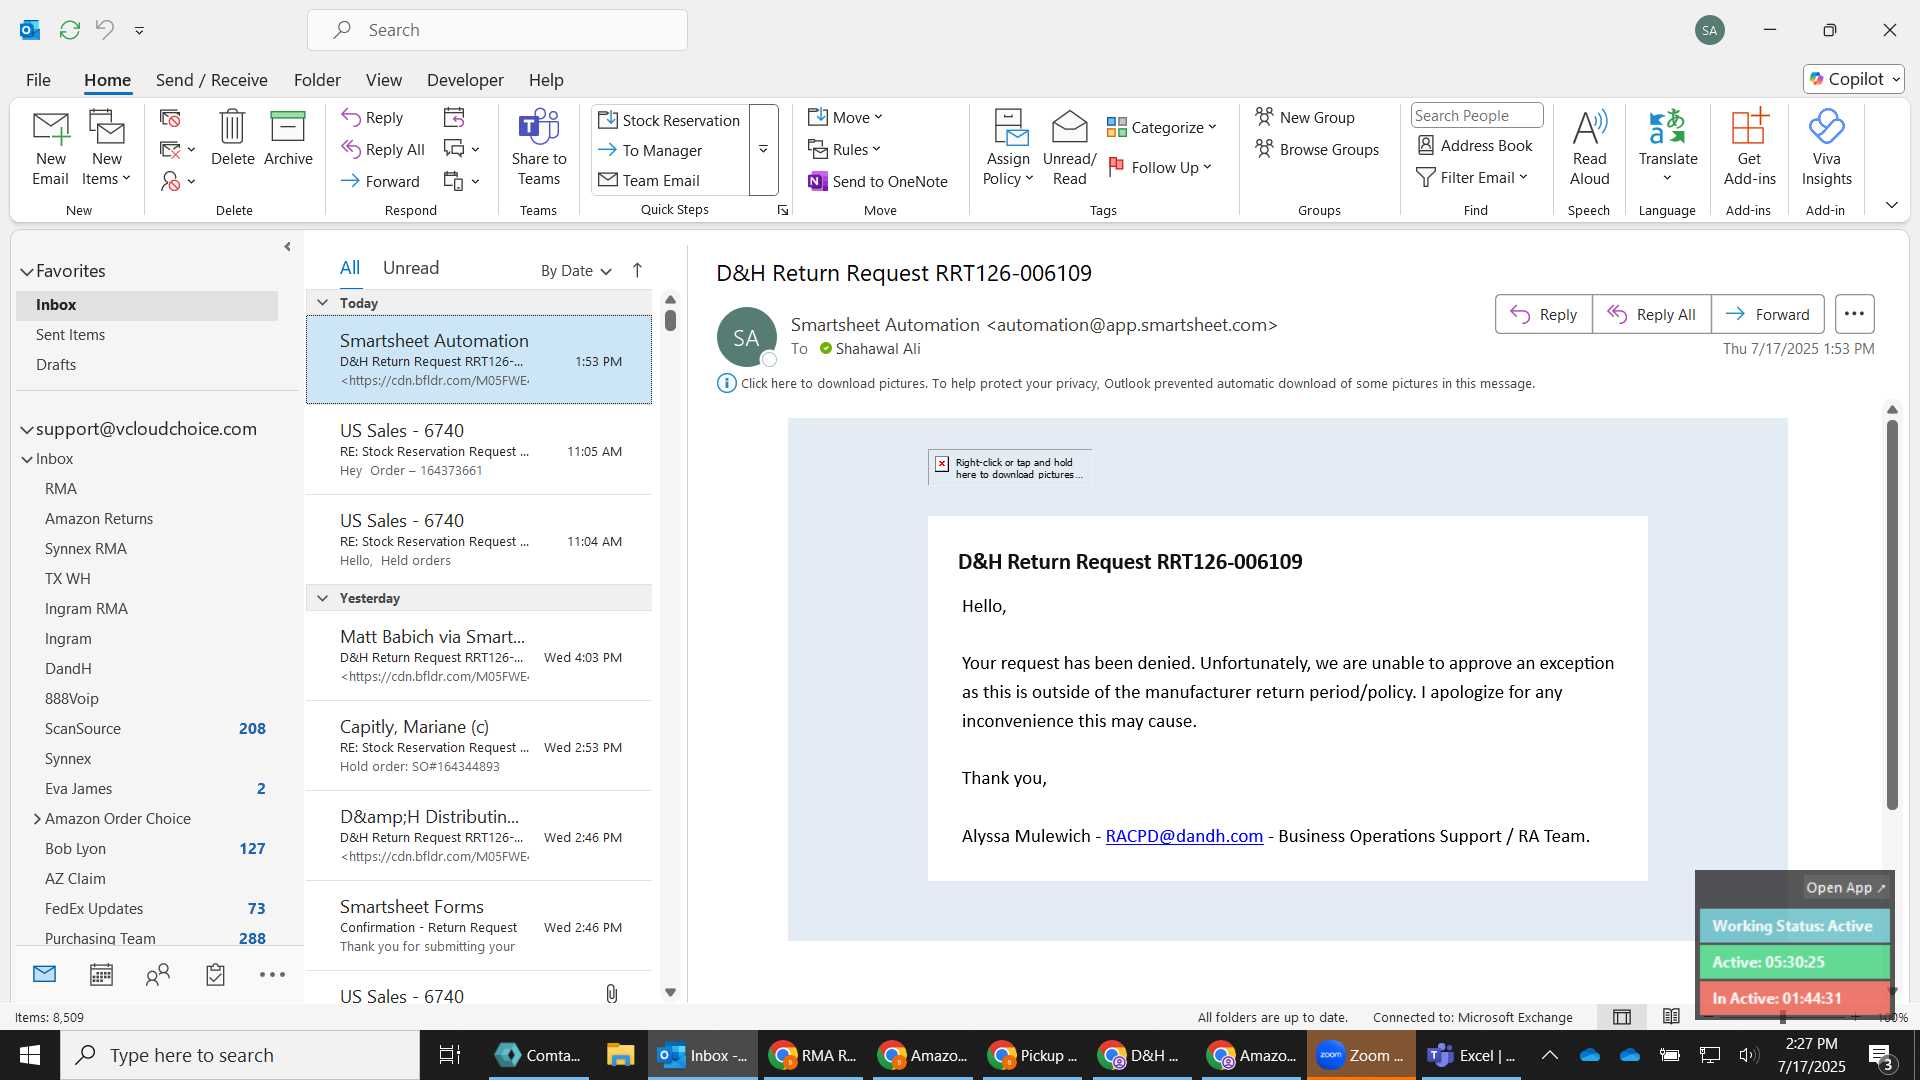Collapse the Today group header
1920x1080 pixels.
click(x=322, y=302)
